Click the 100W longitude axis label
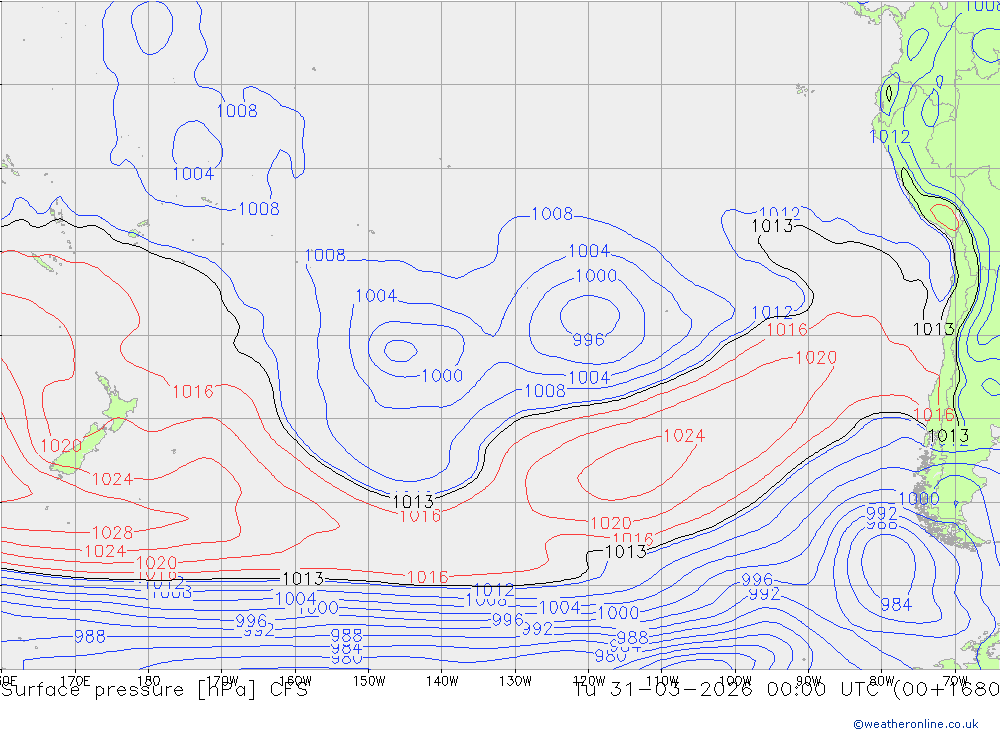Image resolution: width=1000 pixels, height=733 pixels. click(735, 681)
